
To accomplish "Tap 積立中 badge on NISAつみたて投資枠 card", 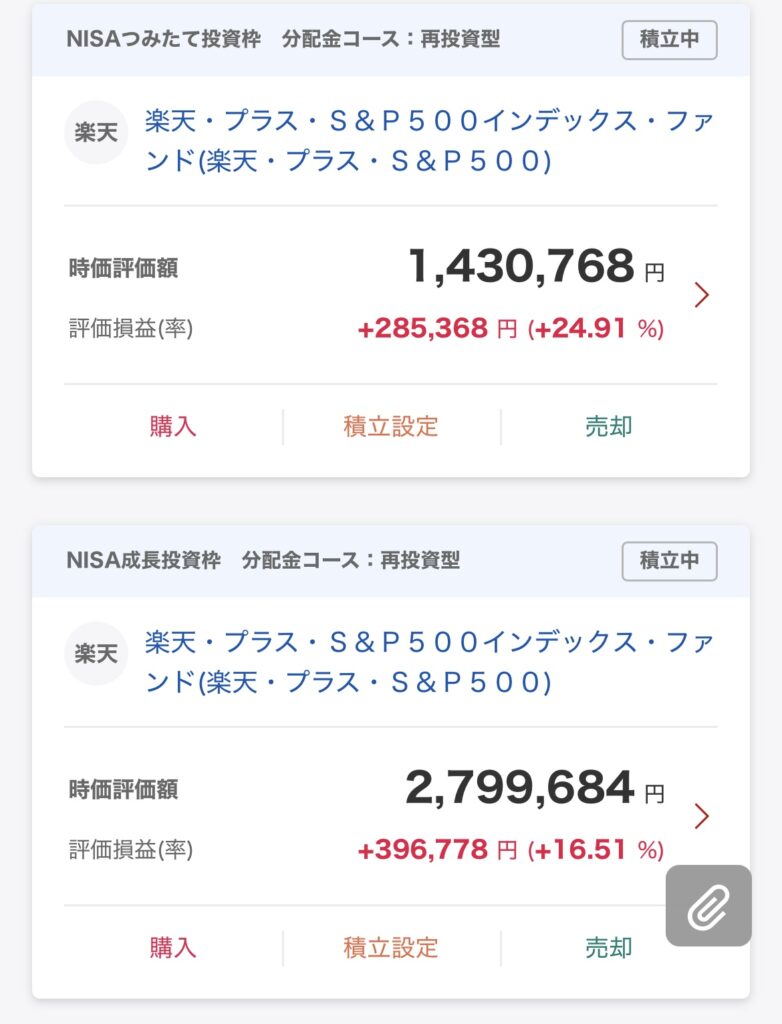I will [x=669, y=40].
